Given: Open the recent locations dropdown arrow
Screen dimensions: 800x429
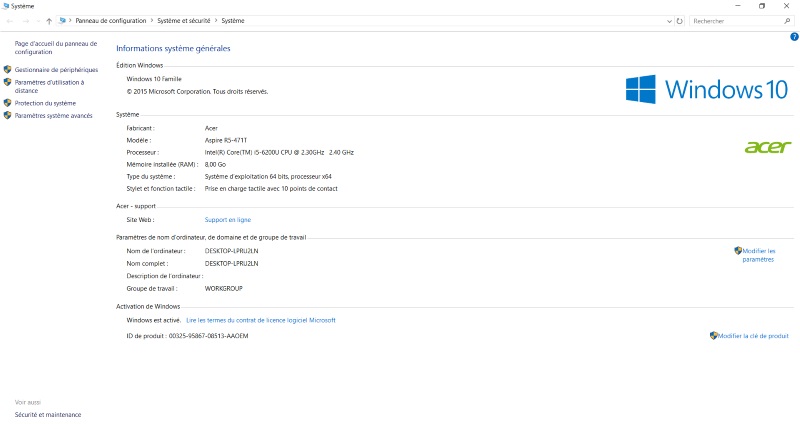Looking at the screenshot, I should point(38,21).
